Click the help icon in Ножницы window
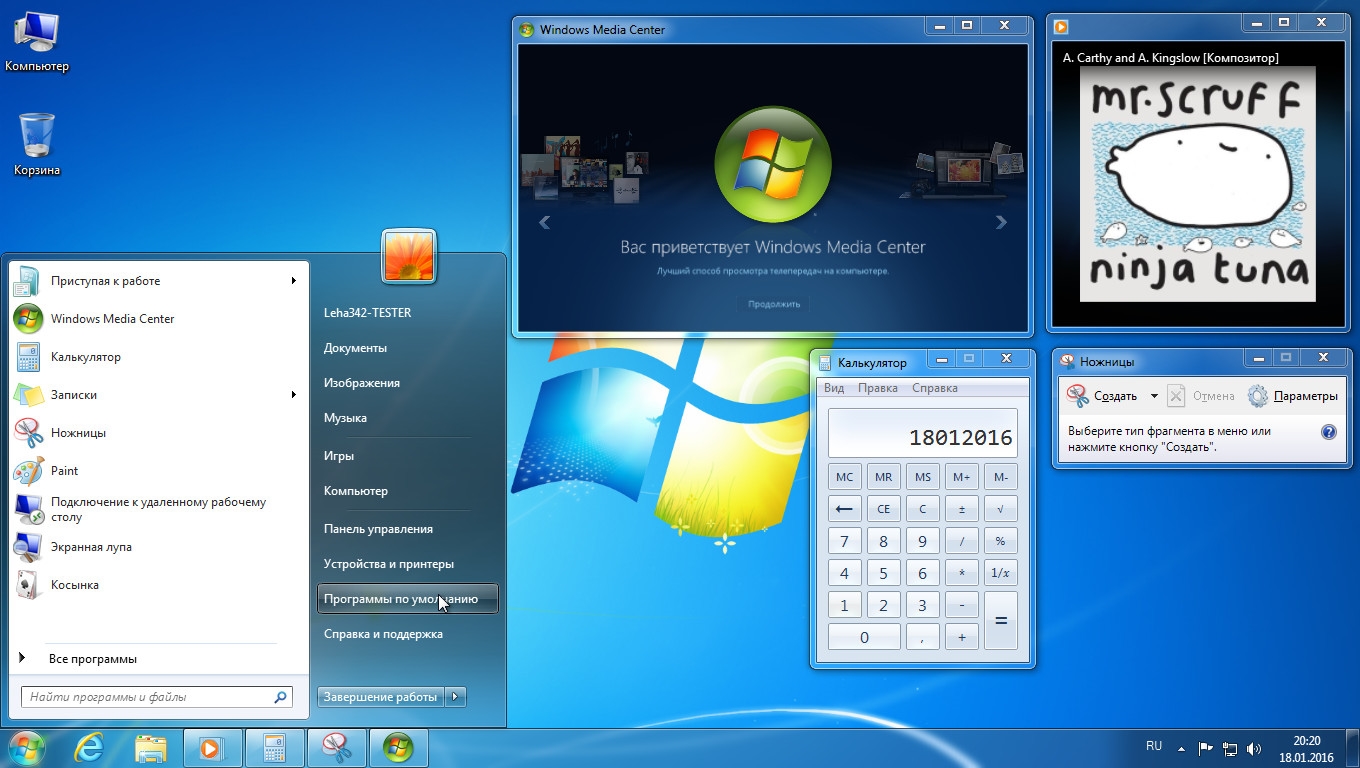The width and height of the screenshot is (1360, 768). click(1328, 432)
